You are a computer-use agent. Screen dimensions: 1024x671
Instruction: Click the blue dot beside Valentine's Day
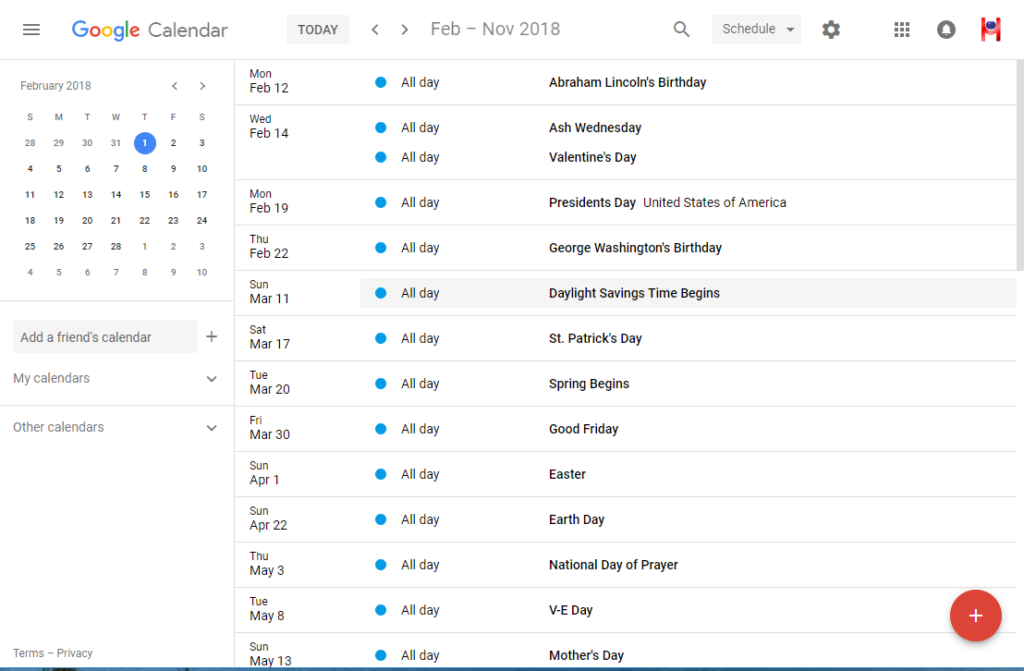click(381, 157)
